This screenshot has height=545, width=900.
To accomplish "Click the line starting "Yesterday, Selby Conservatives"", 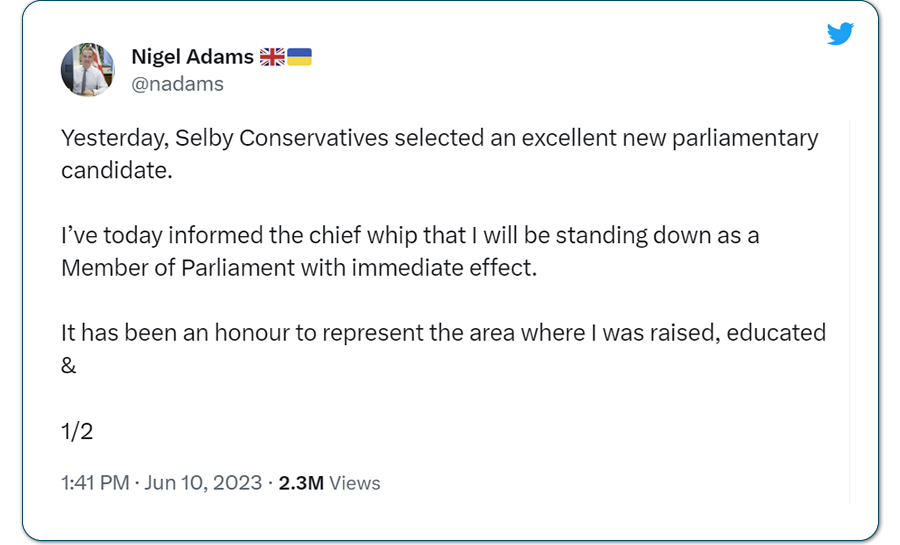I will click(440, 138).
